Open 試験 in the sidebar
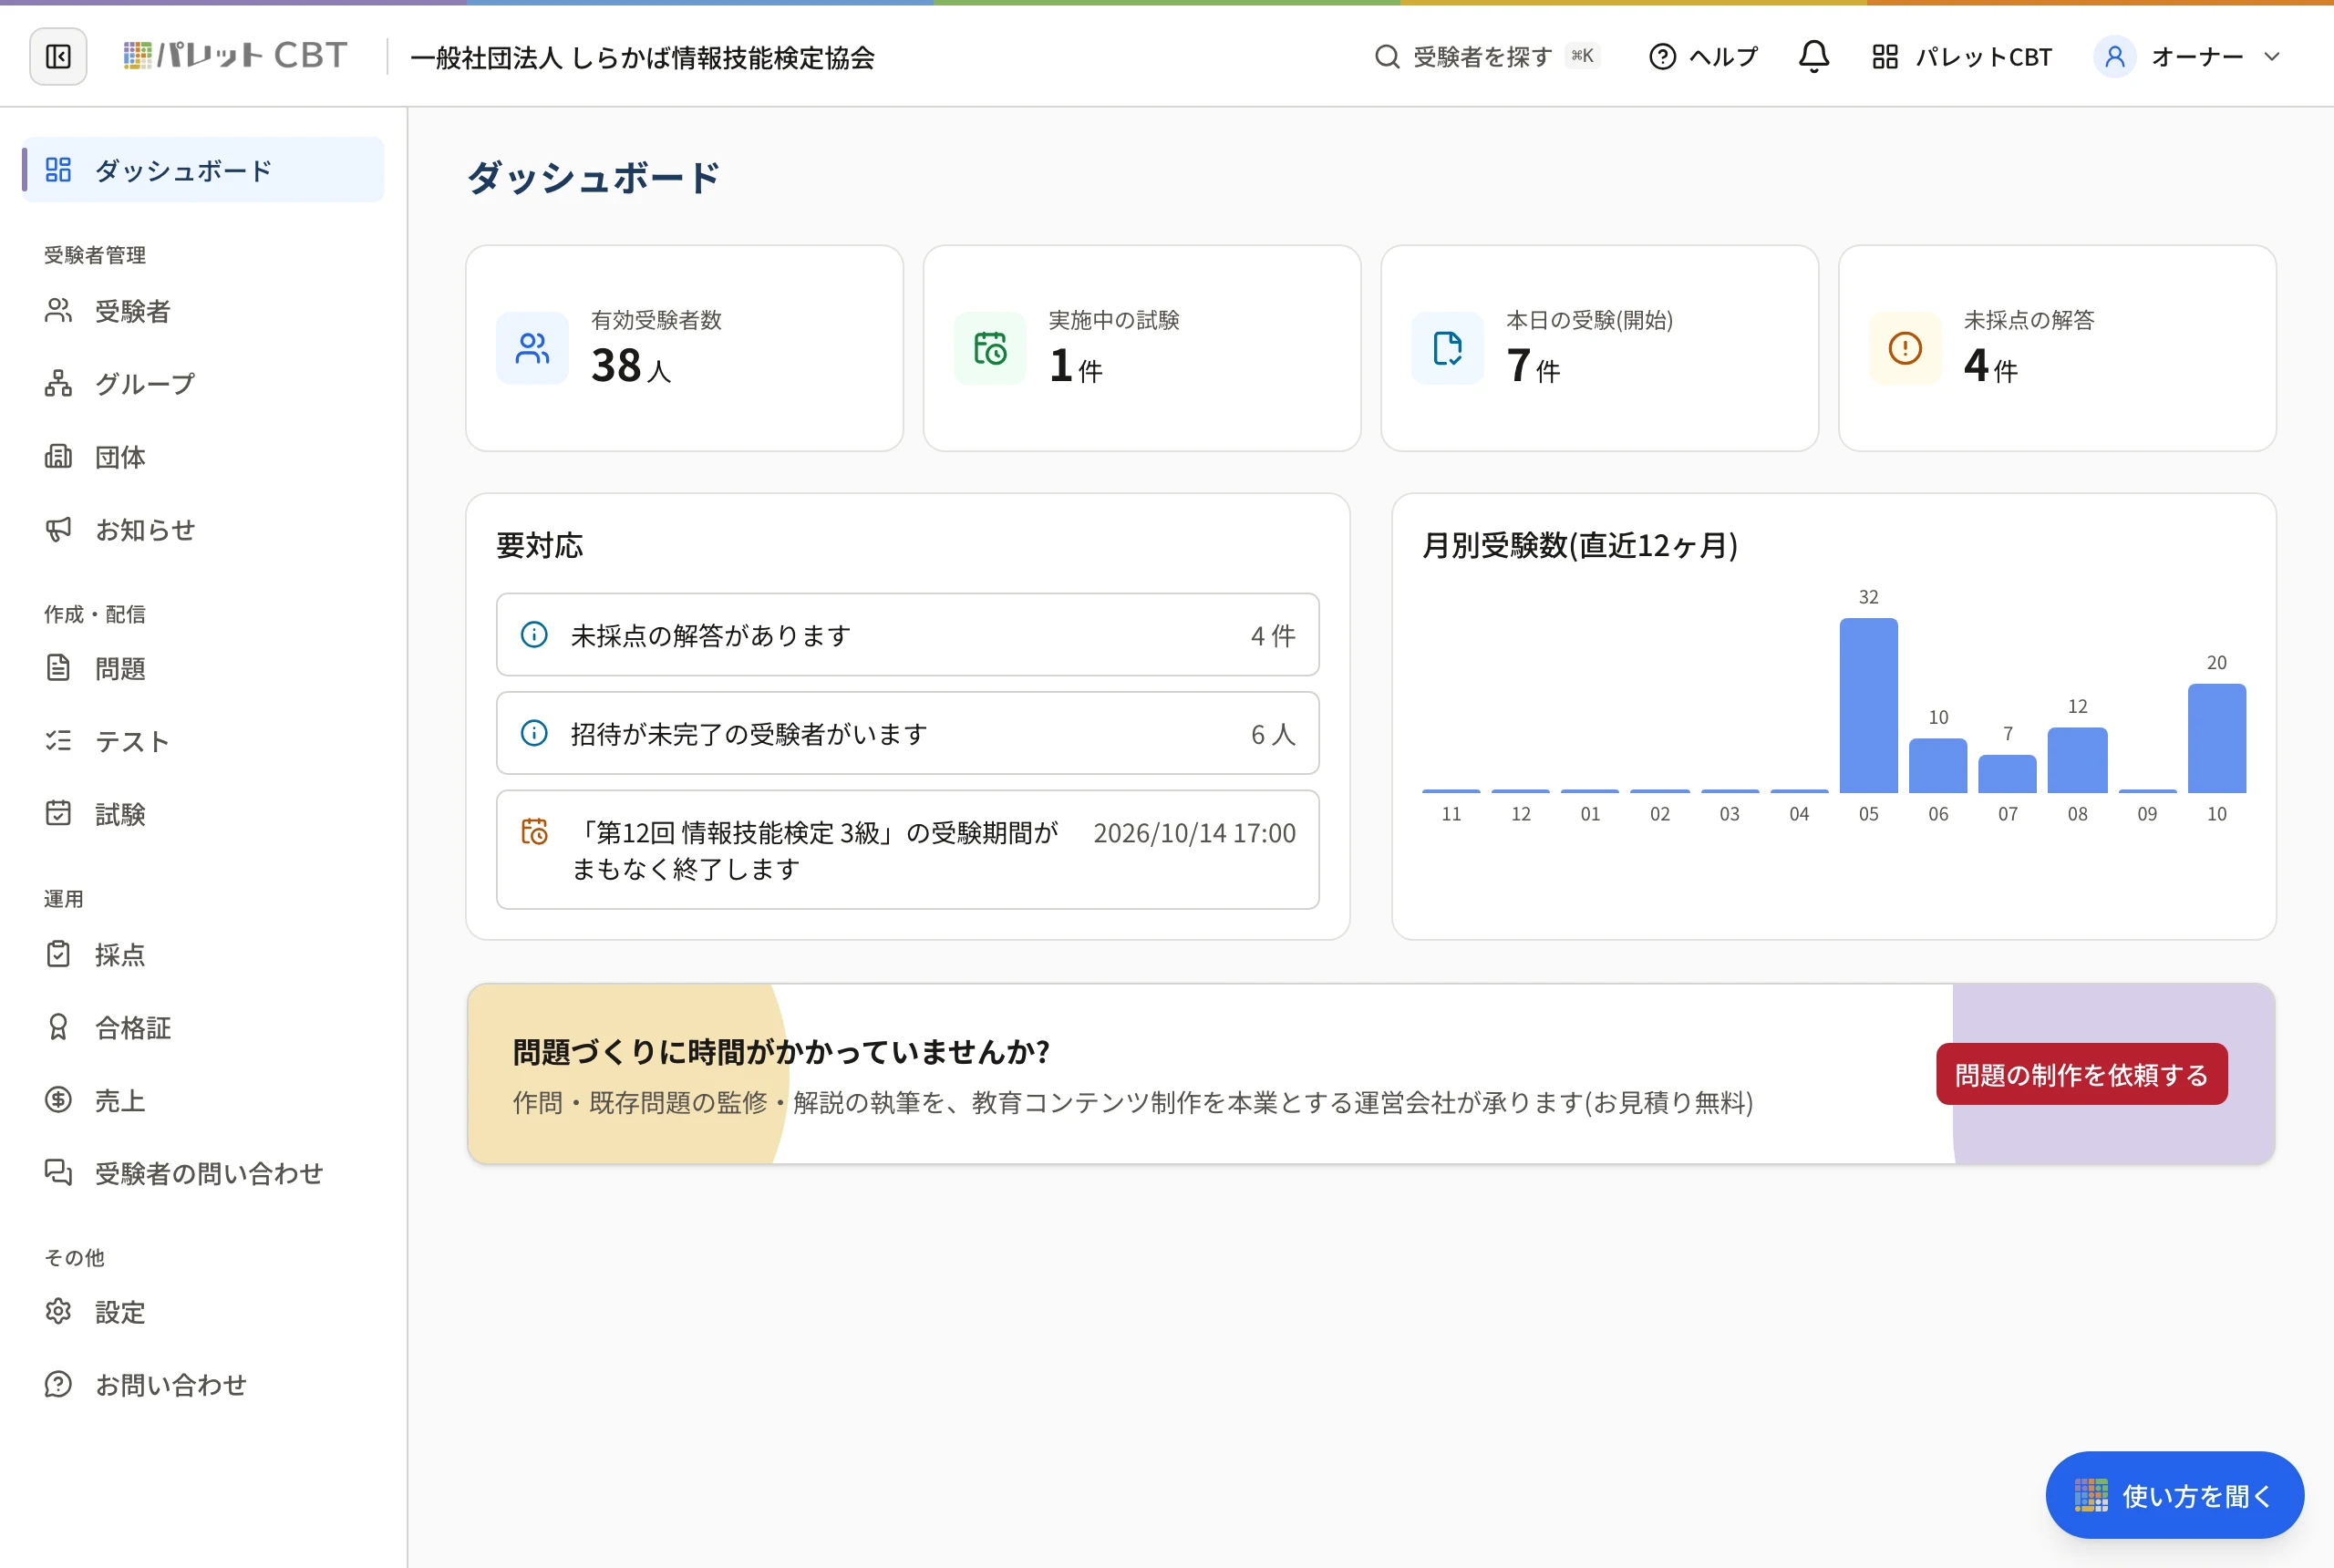Viewport: 2334px width, 1568px height. click(203, 814)
